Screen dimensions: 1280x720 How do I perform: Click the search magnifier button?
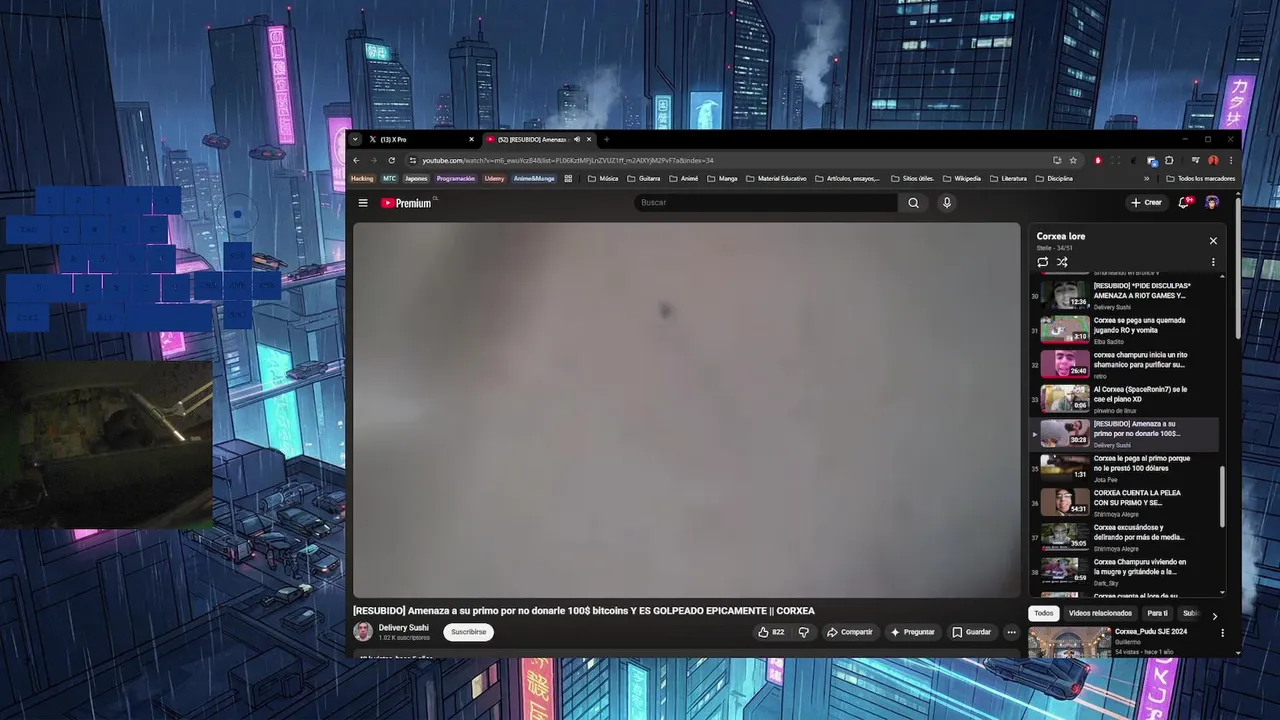[913, 203]
